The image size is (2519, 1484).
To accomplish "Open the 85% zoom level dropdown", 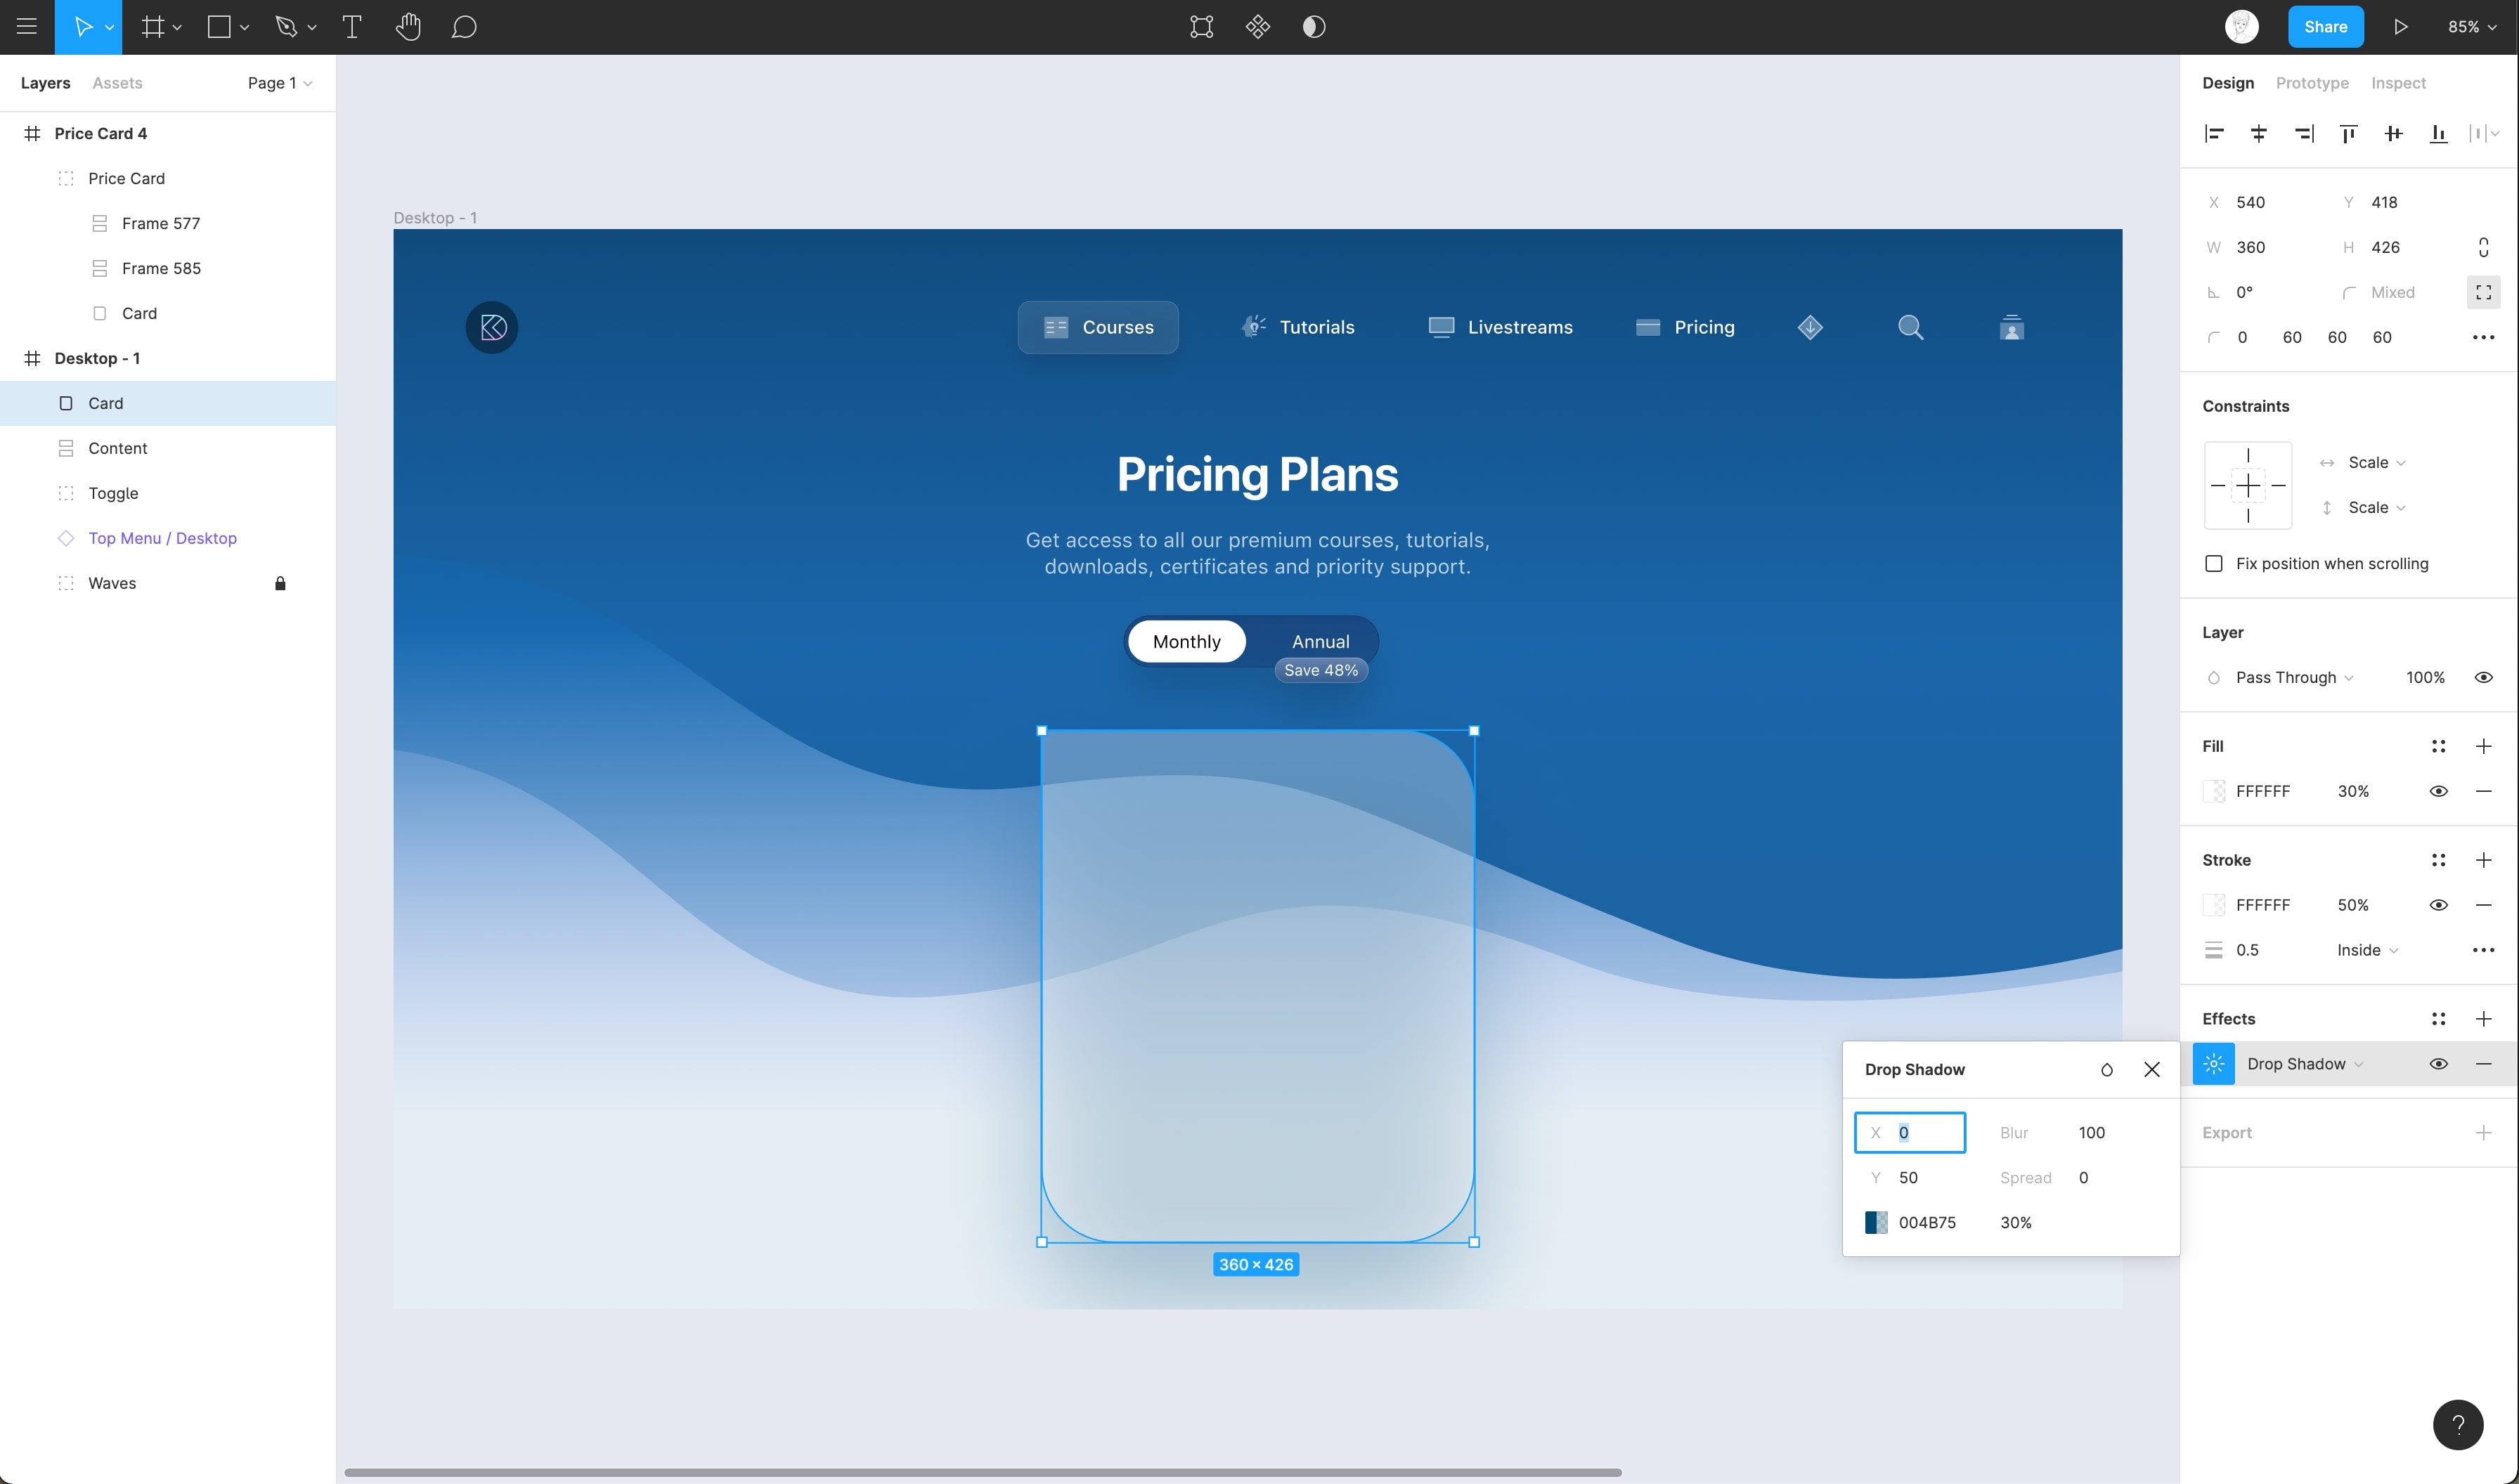I will [2471, 27].
